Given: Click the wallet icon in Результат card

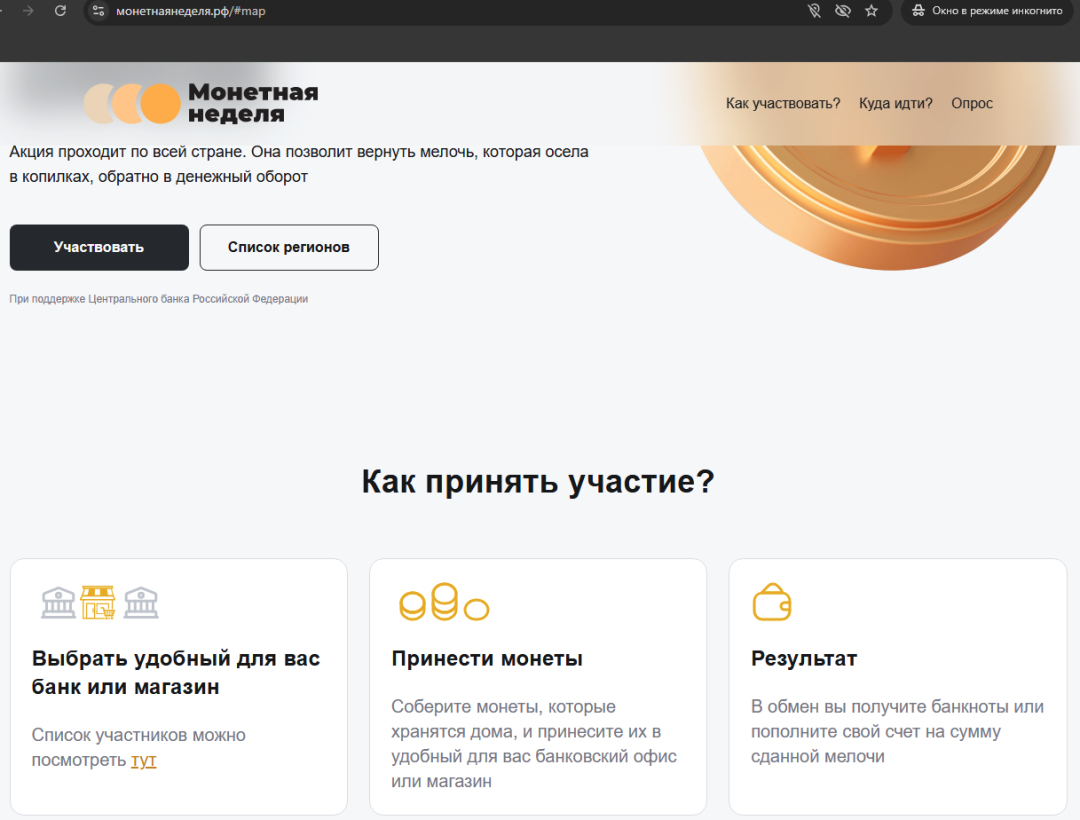Looking at the screenshot, I should pos(772,602).
